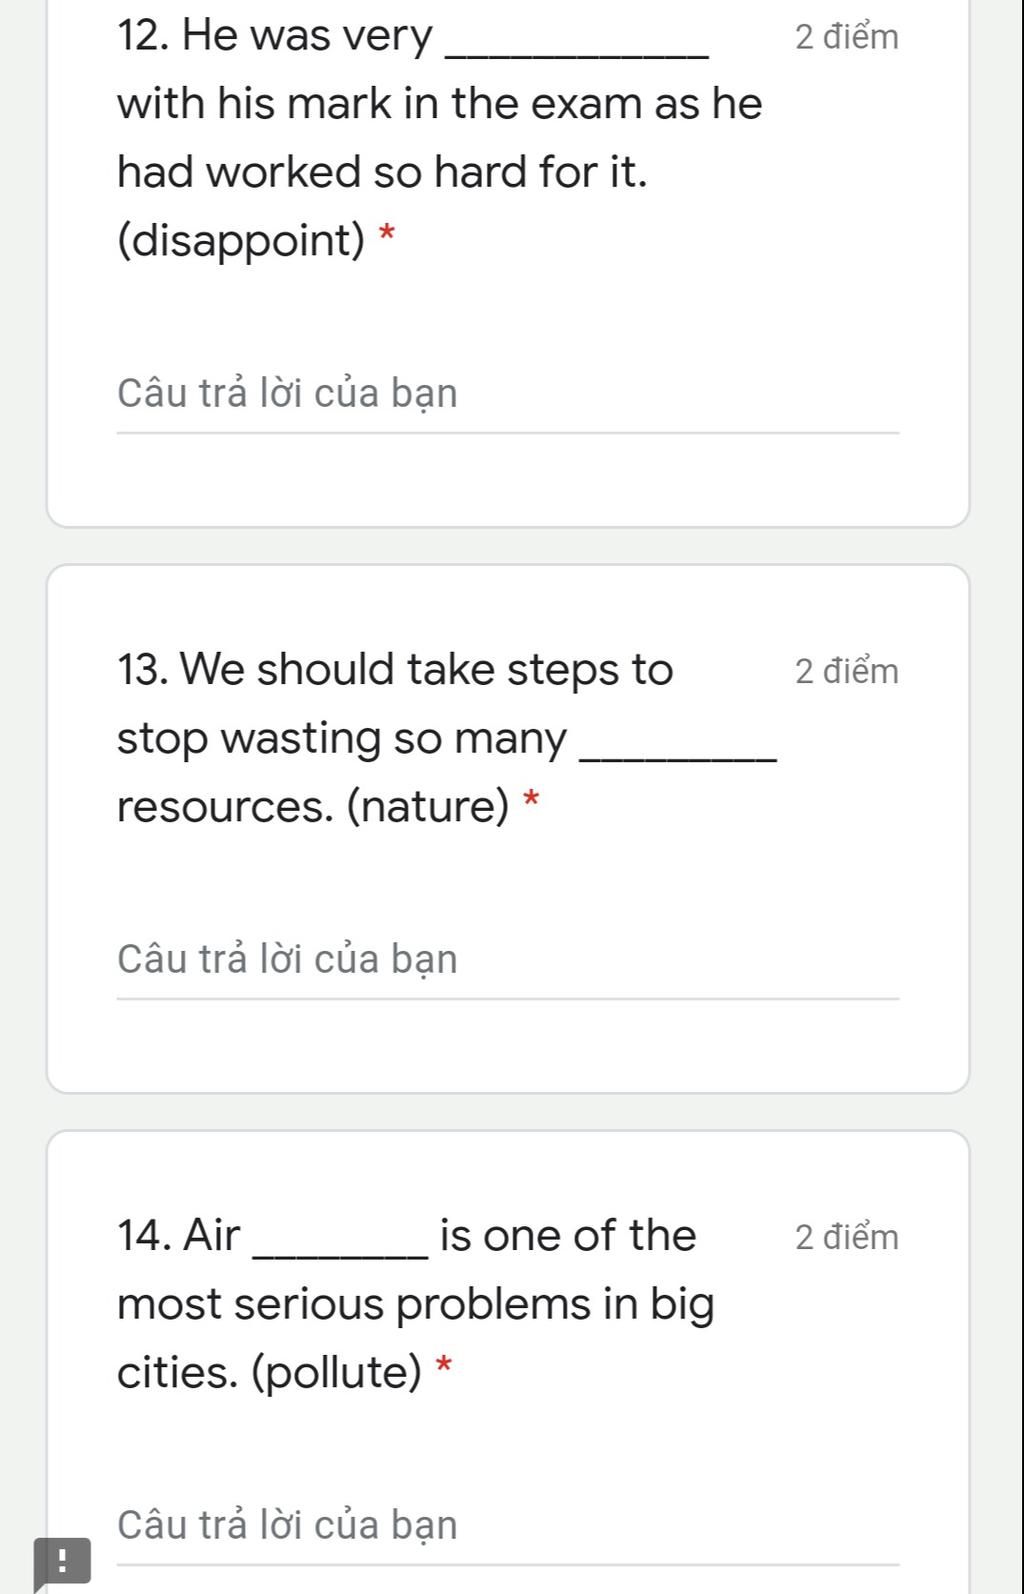
Task: Focus the answer field for question 13
Action: pos(508,960)
